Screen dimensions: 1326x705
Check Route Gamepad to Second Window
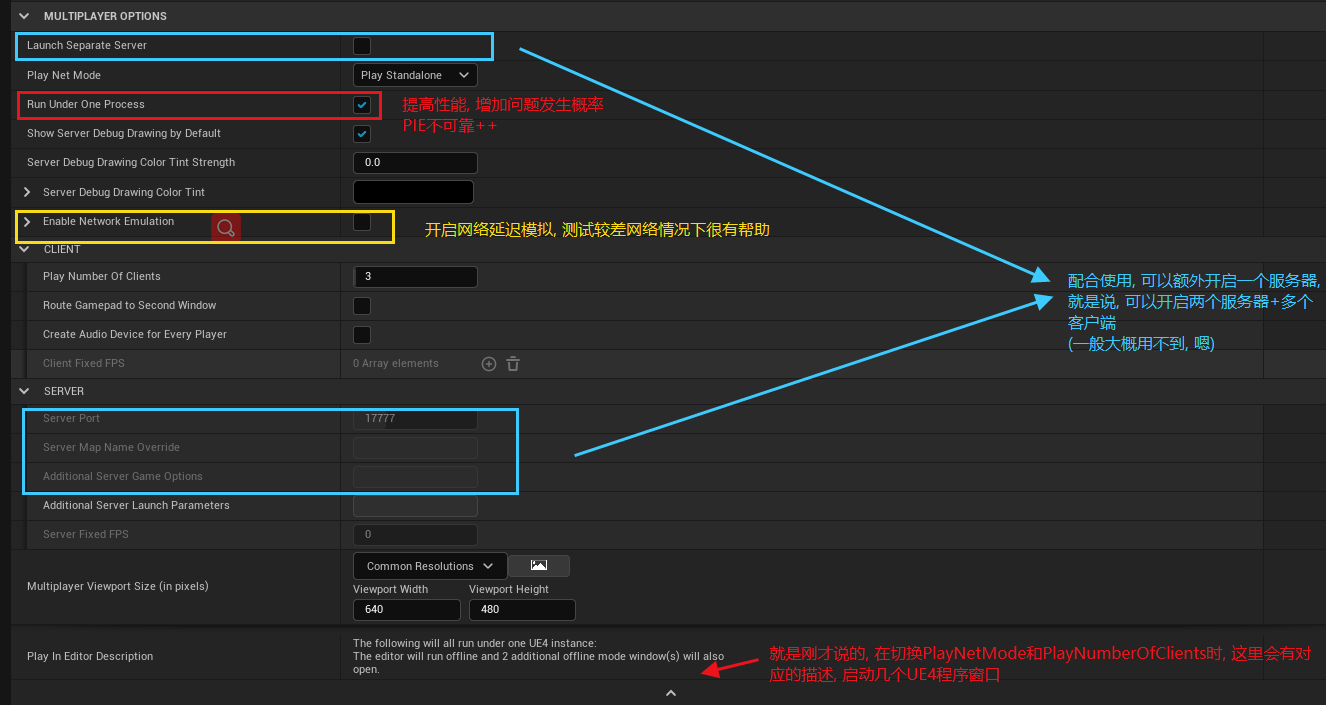(x=361, y=305)
